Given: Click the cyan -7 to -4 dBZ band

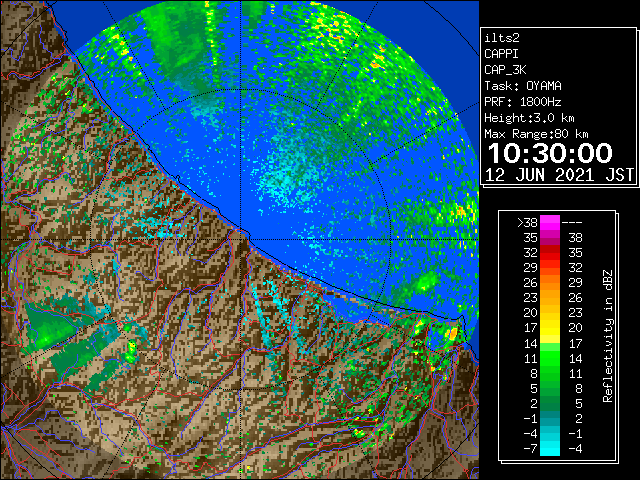Looking at the screenshot, I should click(550, 448).
